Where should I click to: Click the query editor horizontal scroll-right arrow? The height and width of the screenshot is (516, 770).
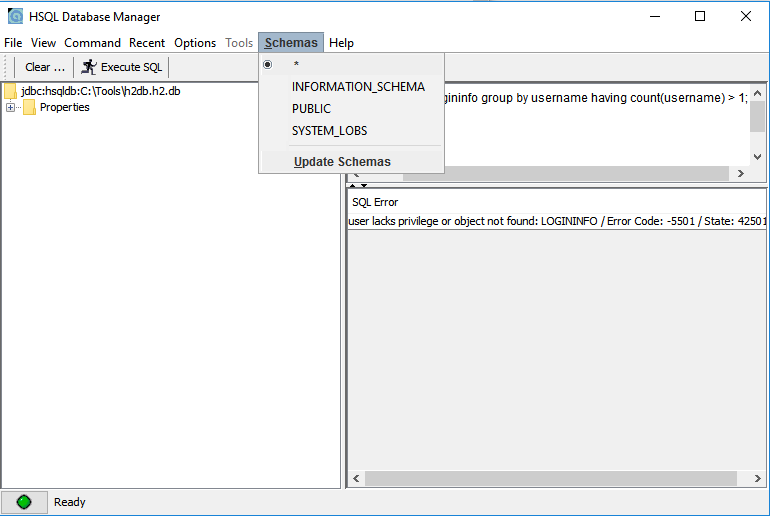click(741, 173)
